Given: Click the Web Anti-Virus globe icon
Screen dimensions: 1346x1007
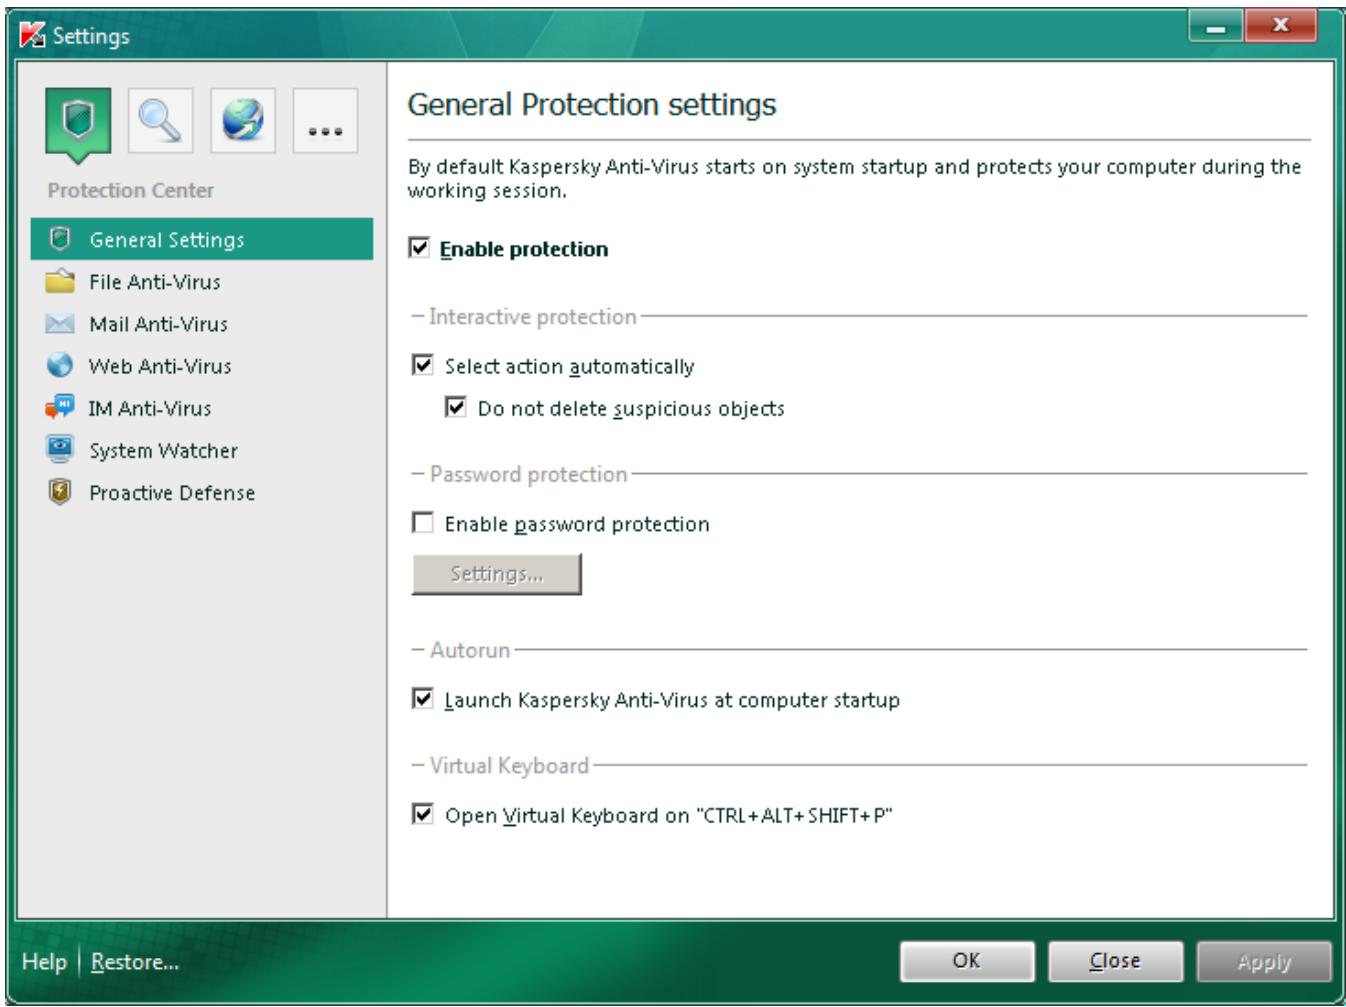Looking at the screenshot, I should tap(60, 365).
